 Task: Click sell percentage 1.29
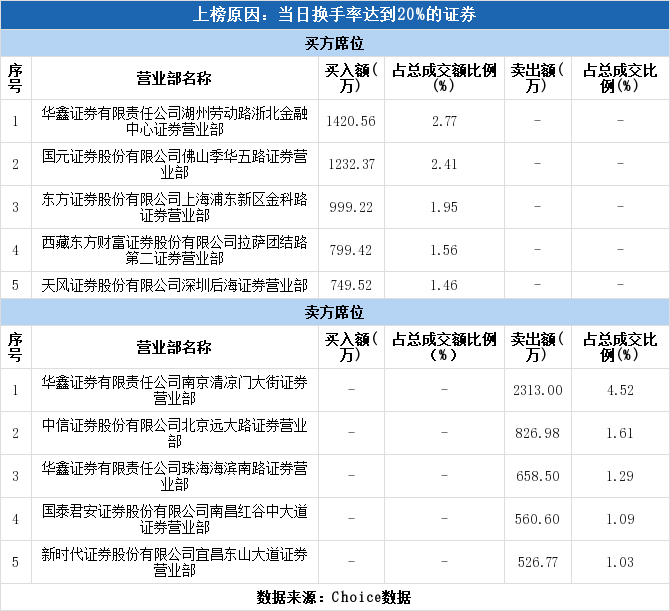(620, 476)
